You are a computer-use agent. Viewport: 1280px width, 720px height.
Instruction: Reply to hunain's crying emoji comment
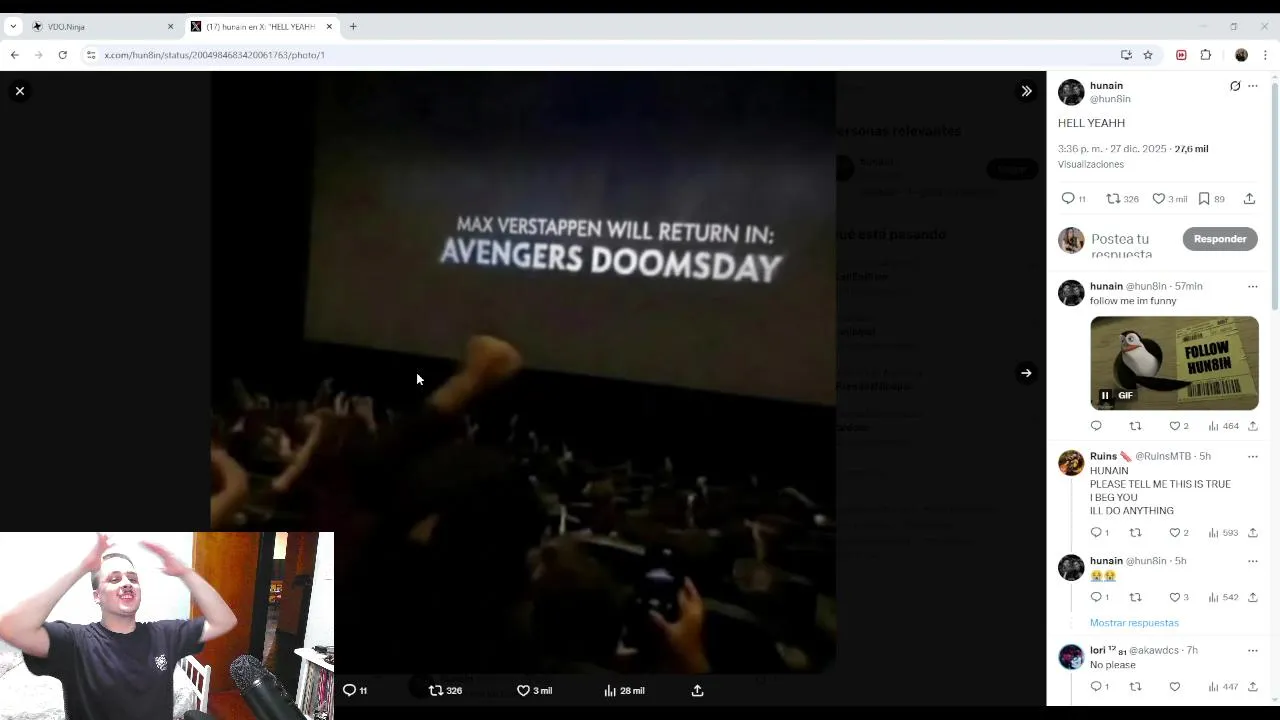pyautogui.click(x=1099, y=597)
